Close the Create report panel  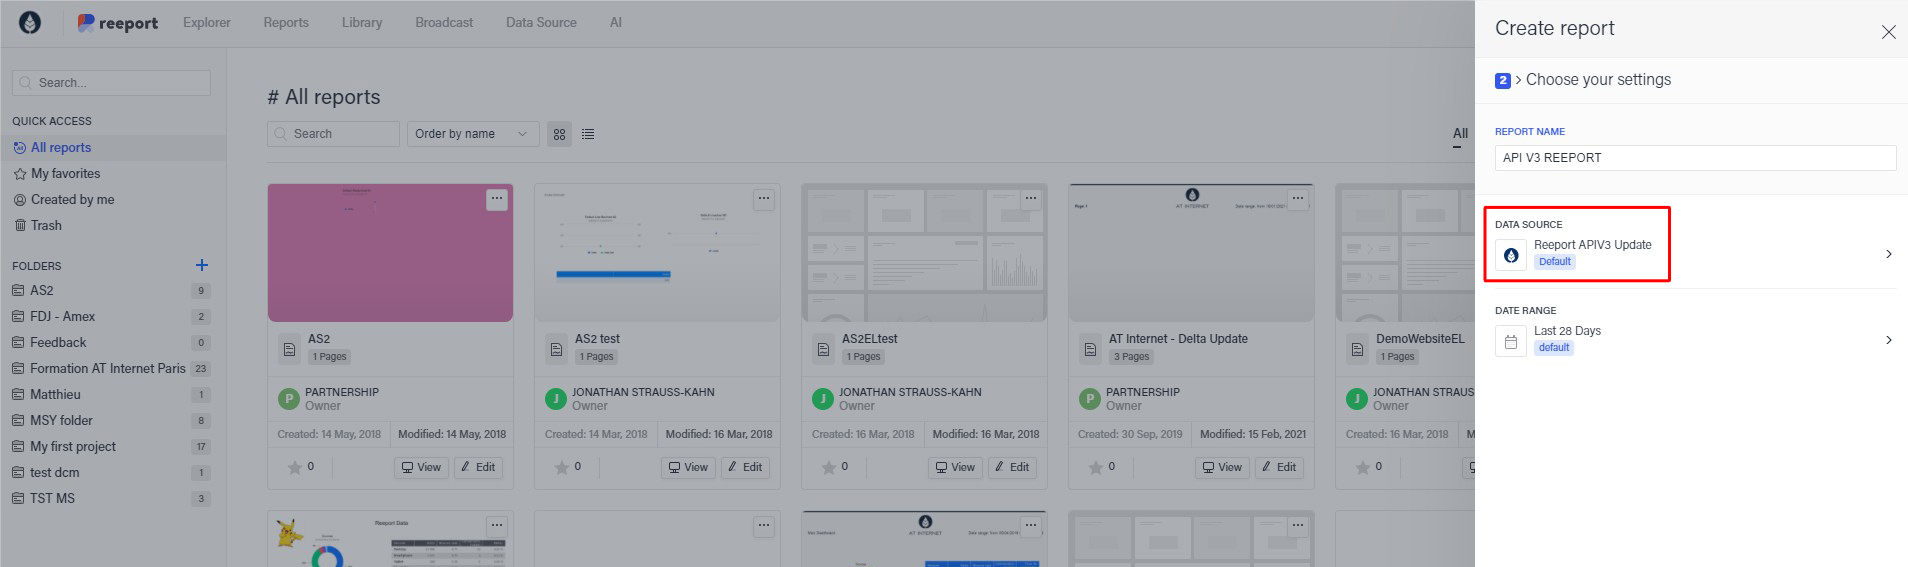click(x=1888, y=32)
